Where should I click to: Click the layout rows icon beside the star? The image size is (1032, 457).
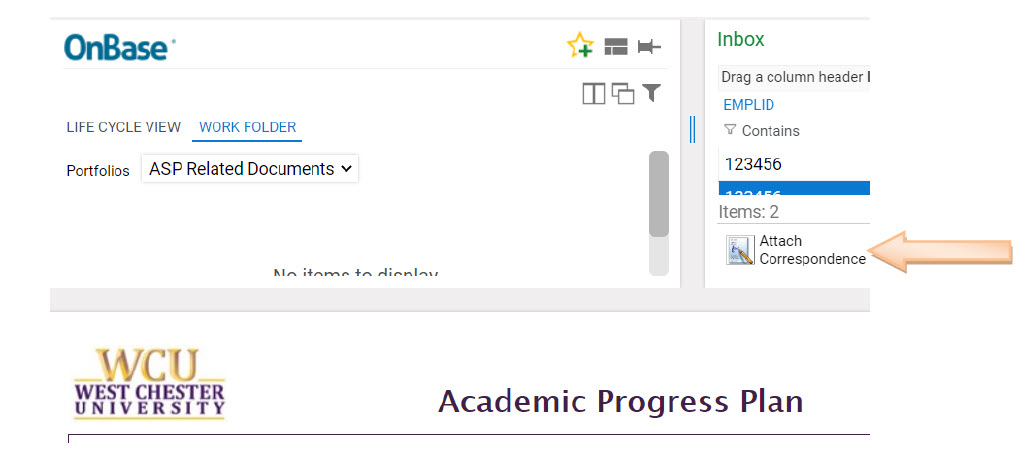(616, 46)
